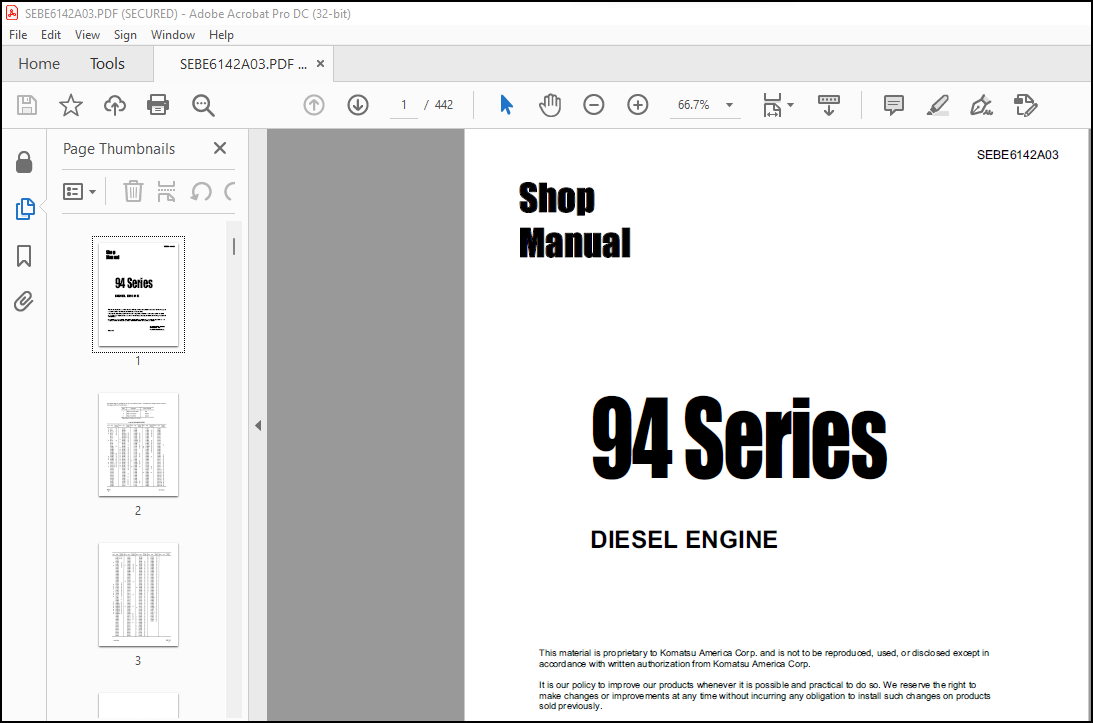Select page 2 thumbnail
The height and width of the screenshot is (723, 1093).
pos(138,445)
